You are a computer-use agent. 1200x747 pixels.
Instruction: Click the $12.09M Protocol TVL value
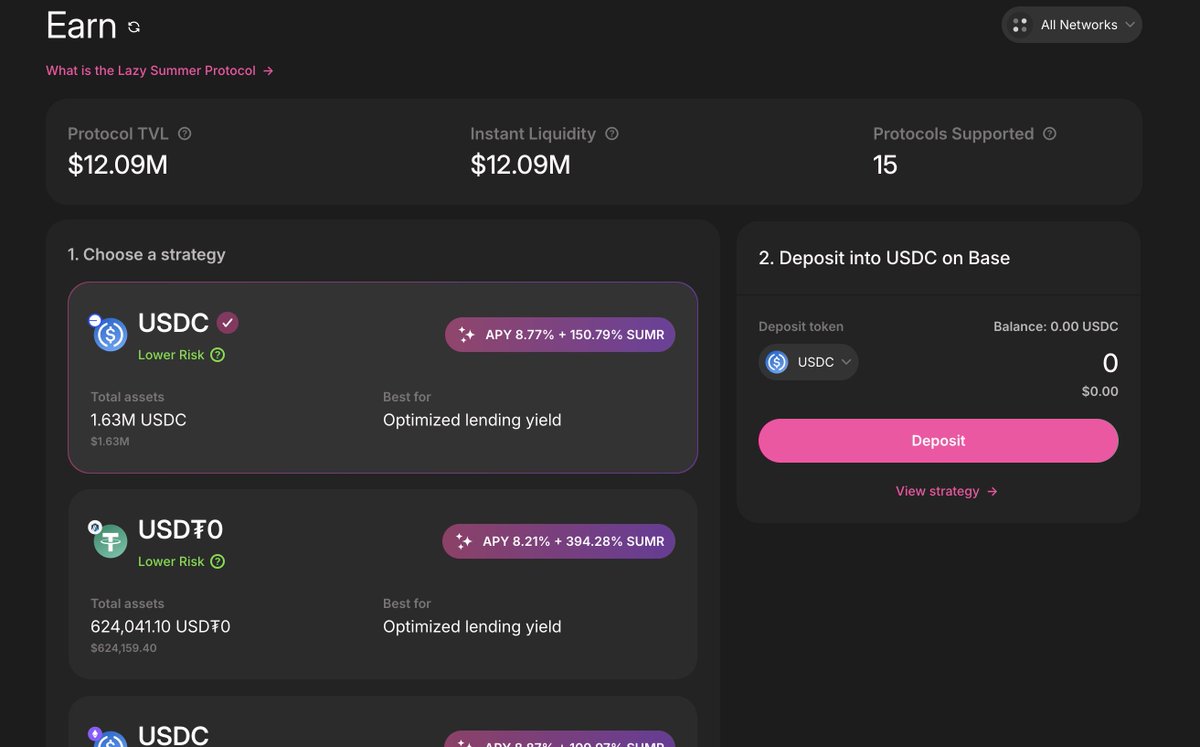[118, 165]
